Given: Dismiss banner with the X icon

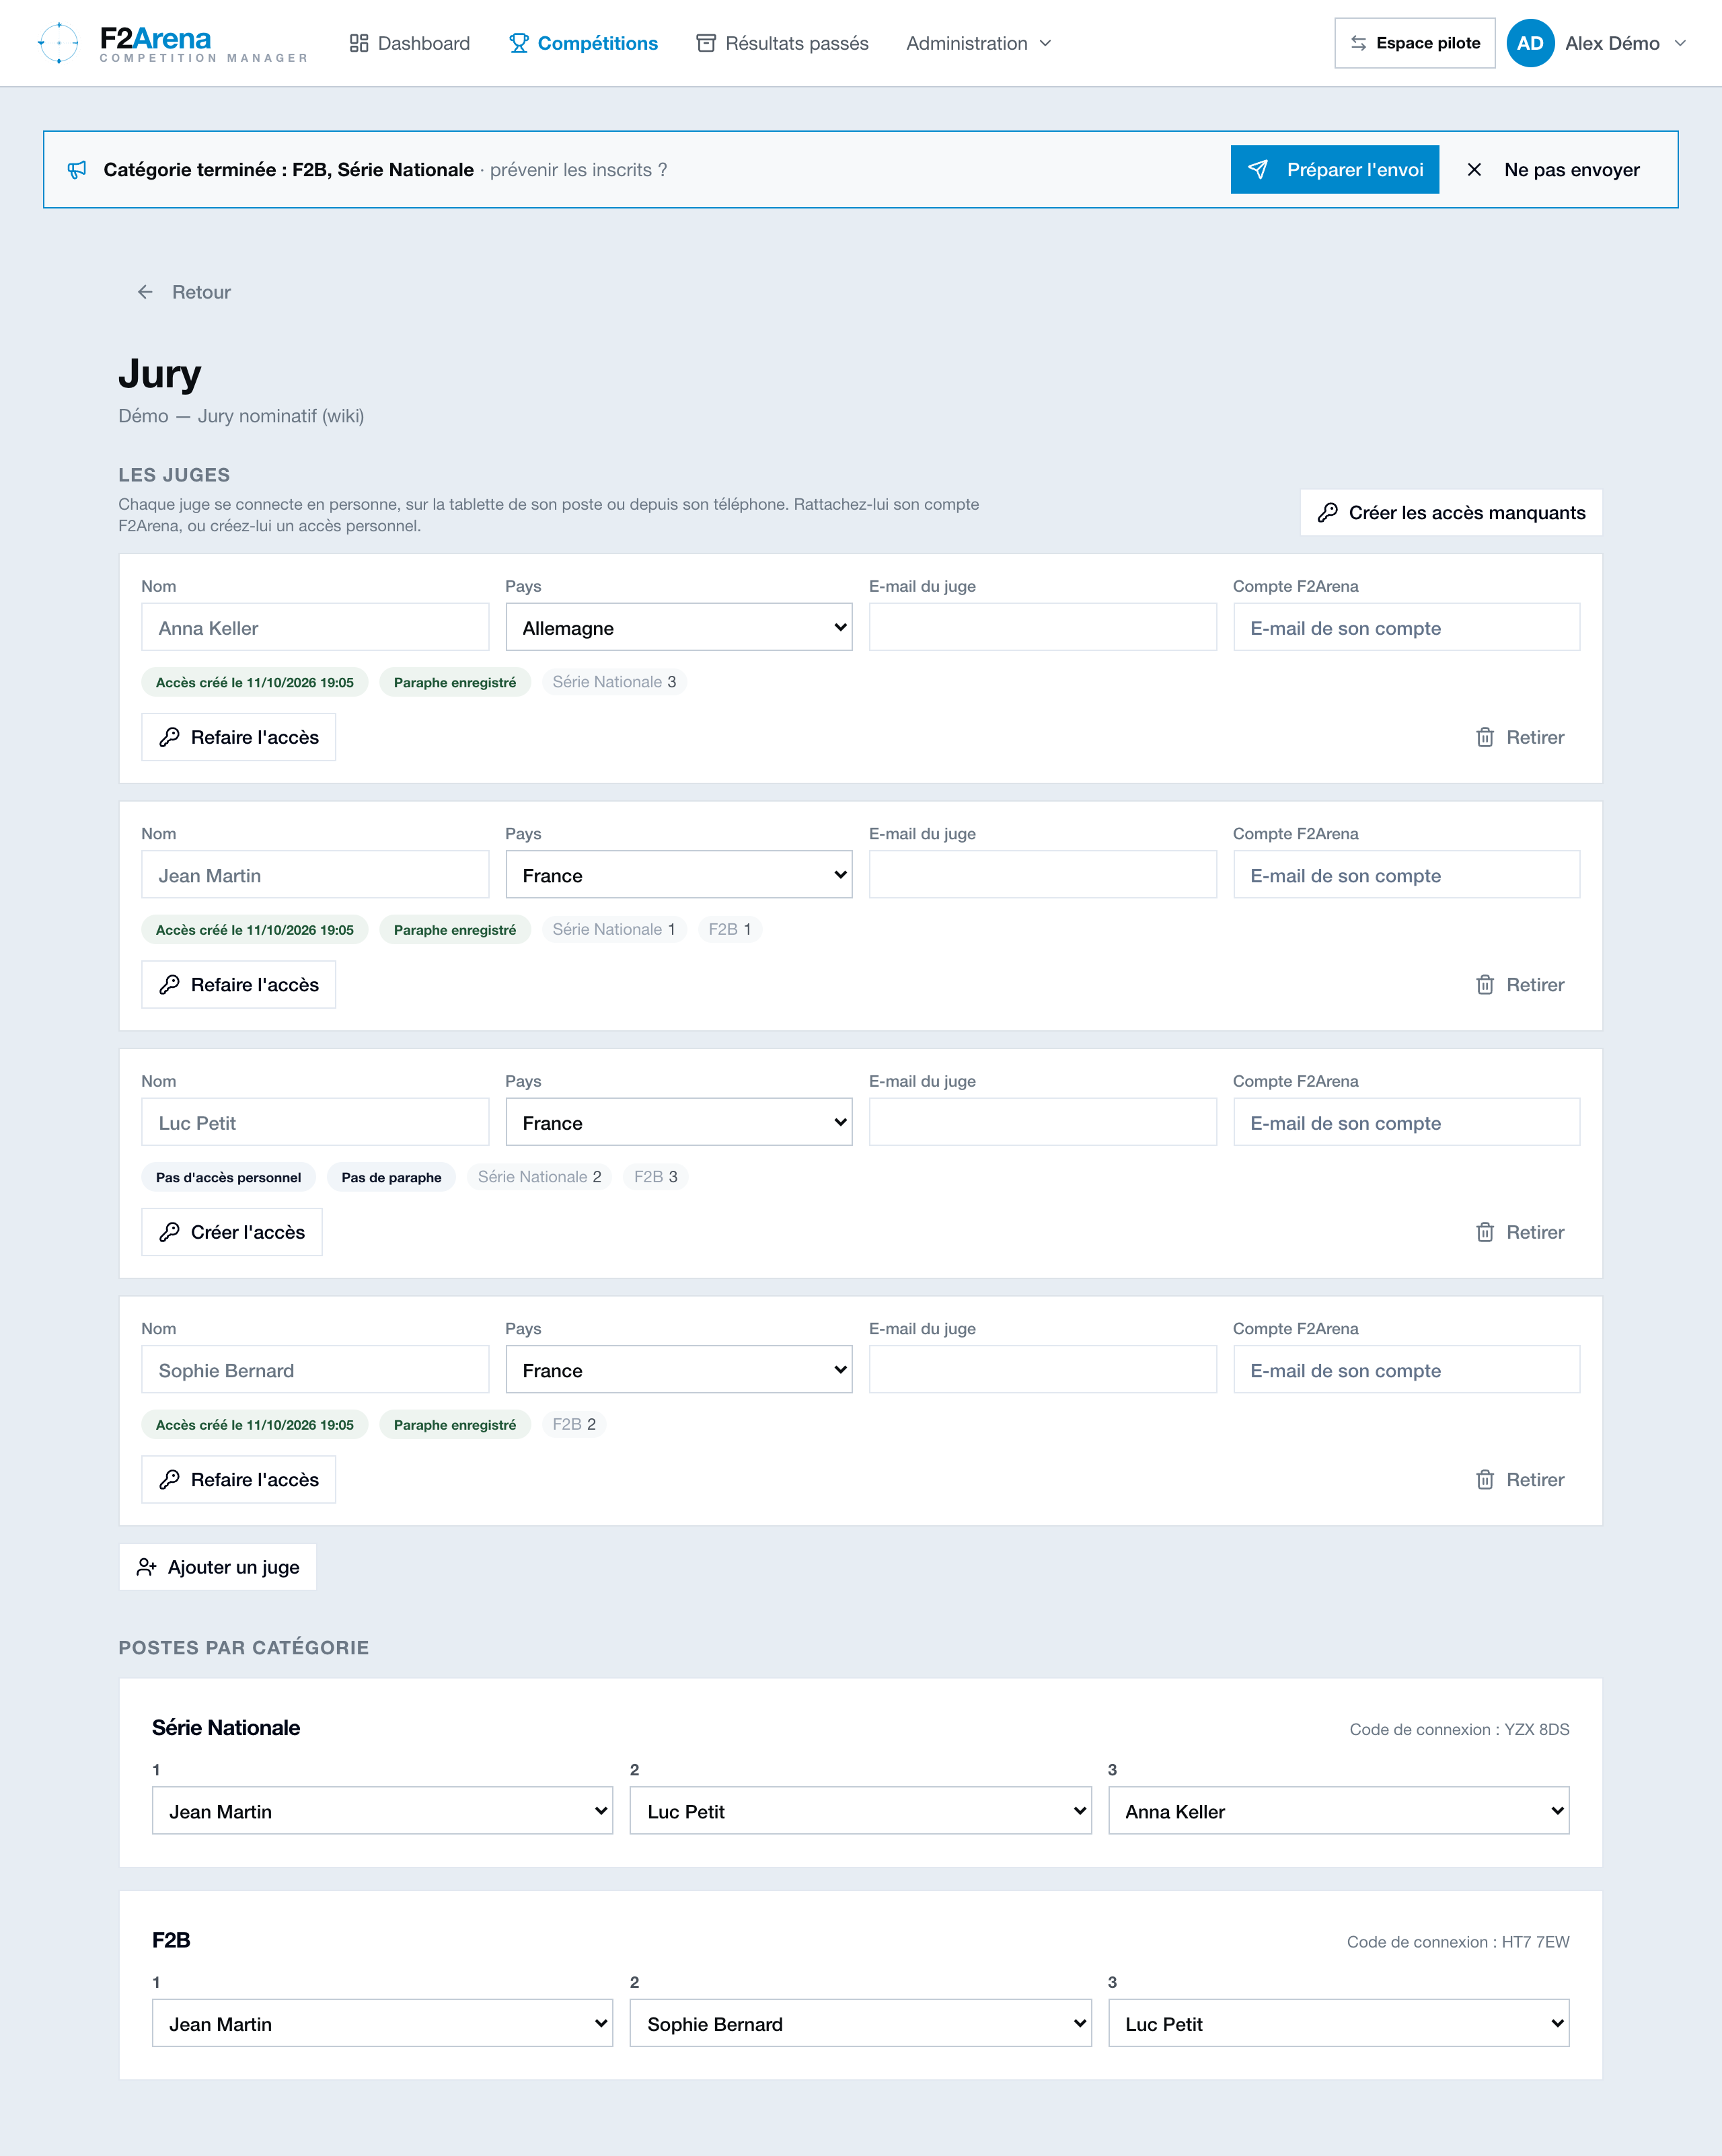Looking at the screenshot, I should pos(1474,170).
